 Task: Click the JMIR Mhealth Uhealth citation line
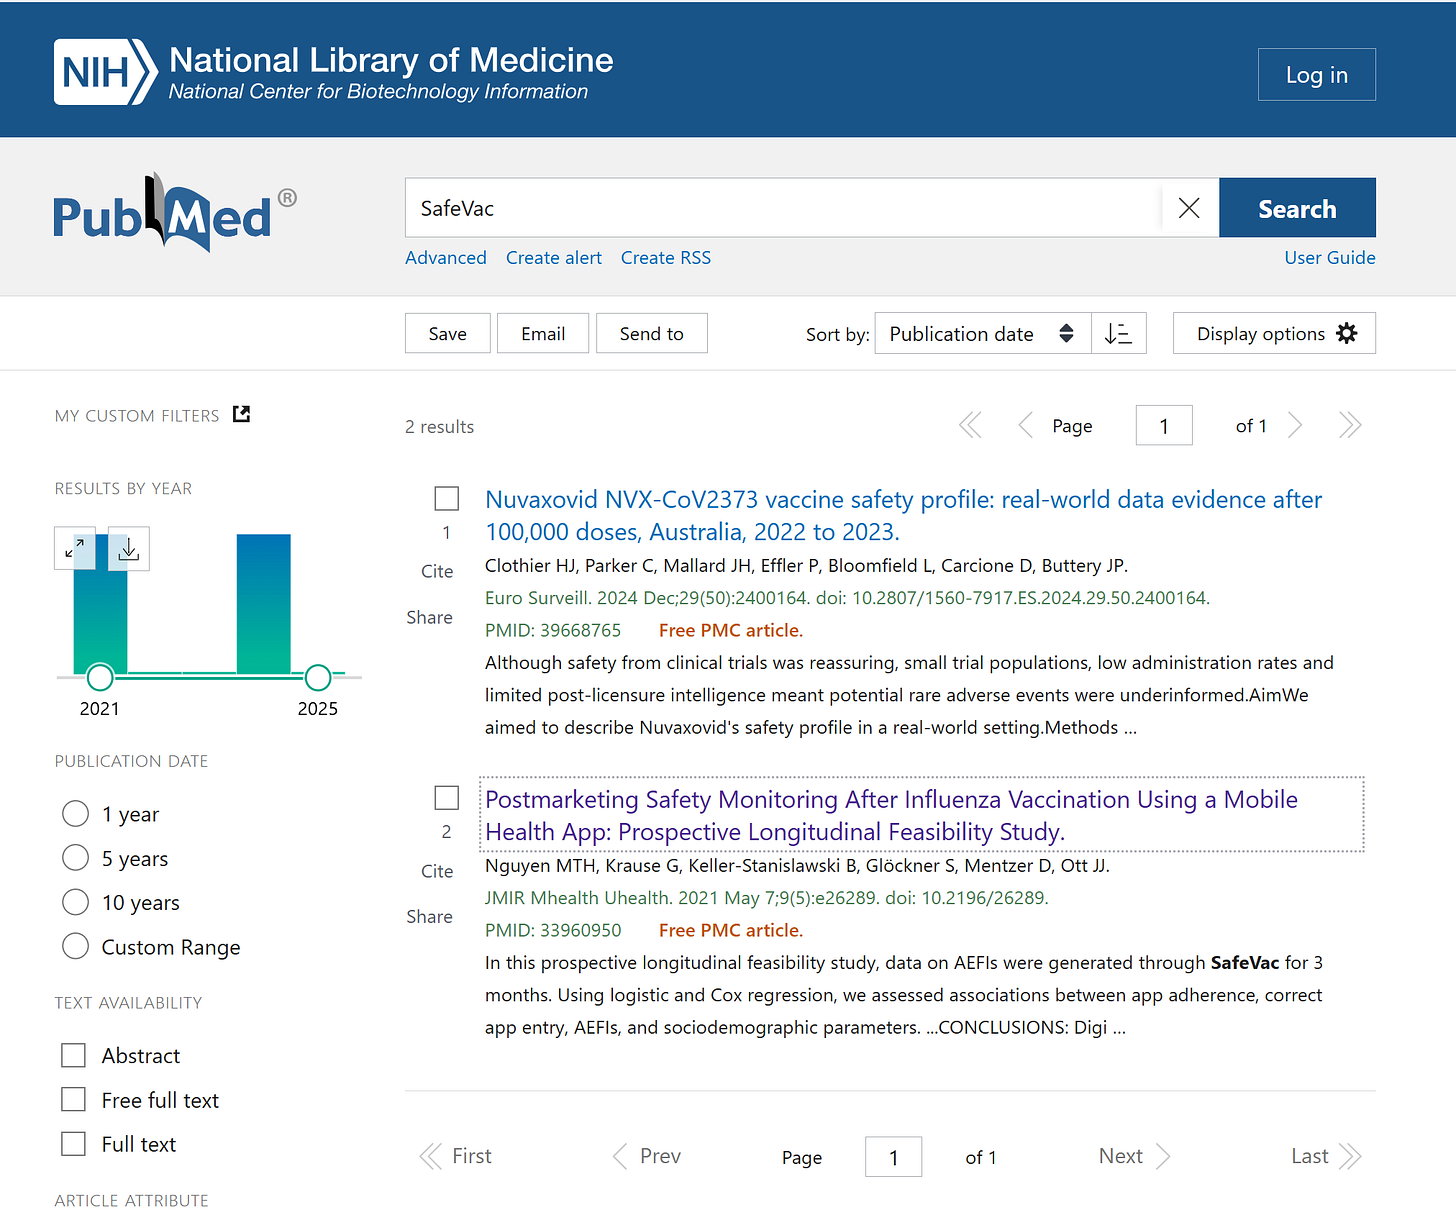(x=767, y=898)
